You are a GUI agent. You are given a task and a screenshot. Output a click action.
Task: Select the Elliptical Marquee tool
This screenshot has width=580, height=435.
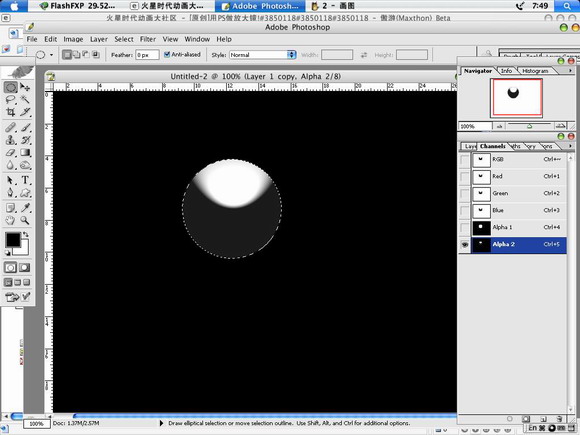pos(10,87)
